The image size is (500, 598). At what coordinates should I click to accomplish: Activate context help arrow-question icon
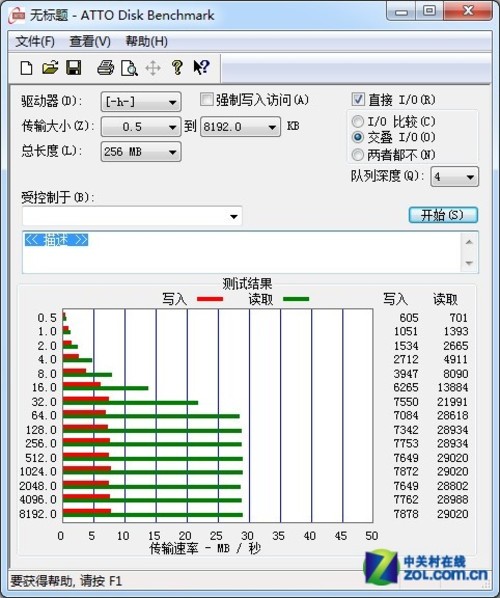pos(201,68)
